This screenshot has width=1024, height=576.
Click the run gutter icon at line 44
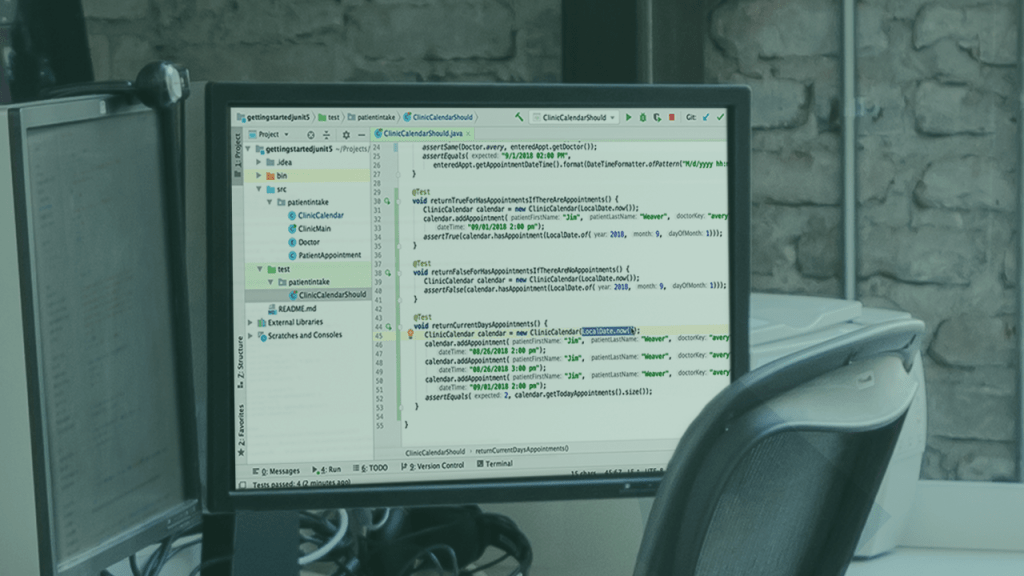pyautogui.click(x=387, y=326)
